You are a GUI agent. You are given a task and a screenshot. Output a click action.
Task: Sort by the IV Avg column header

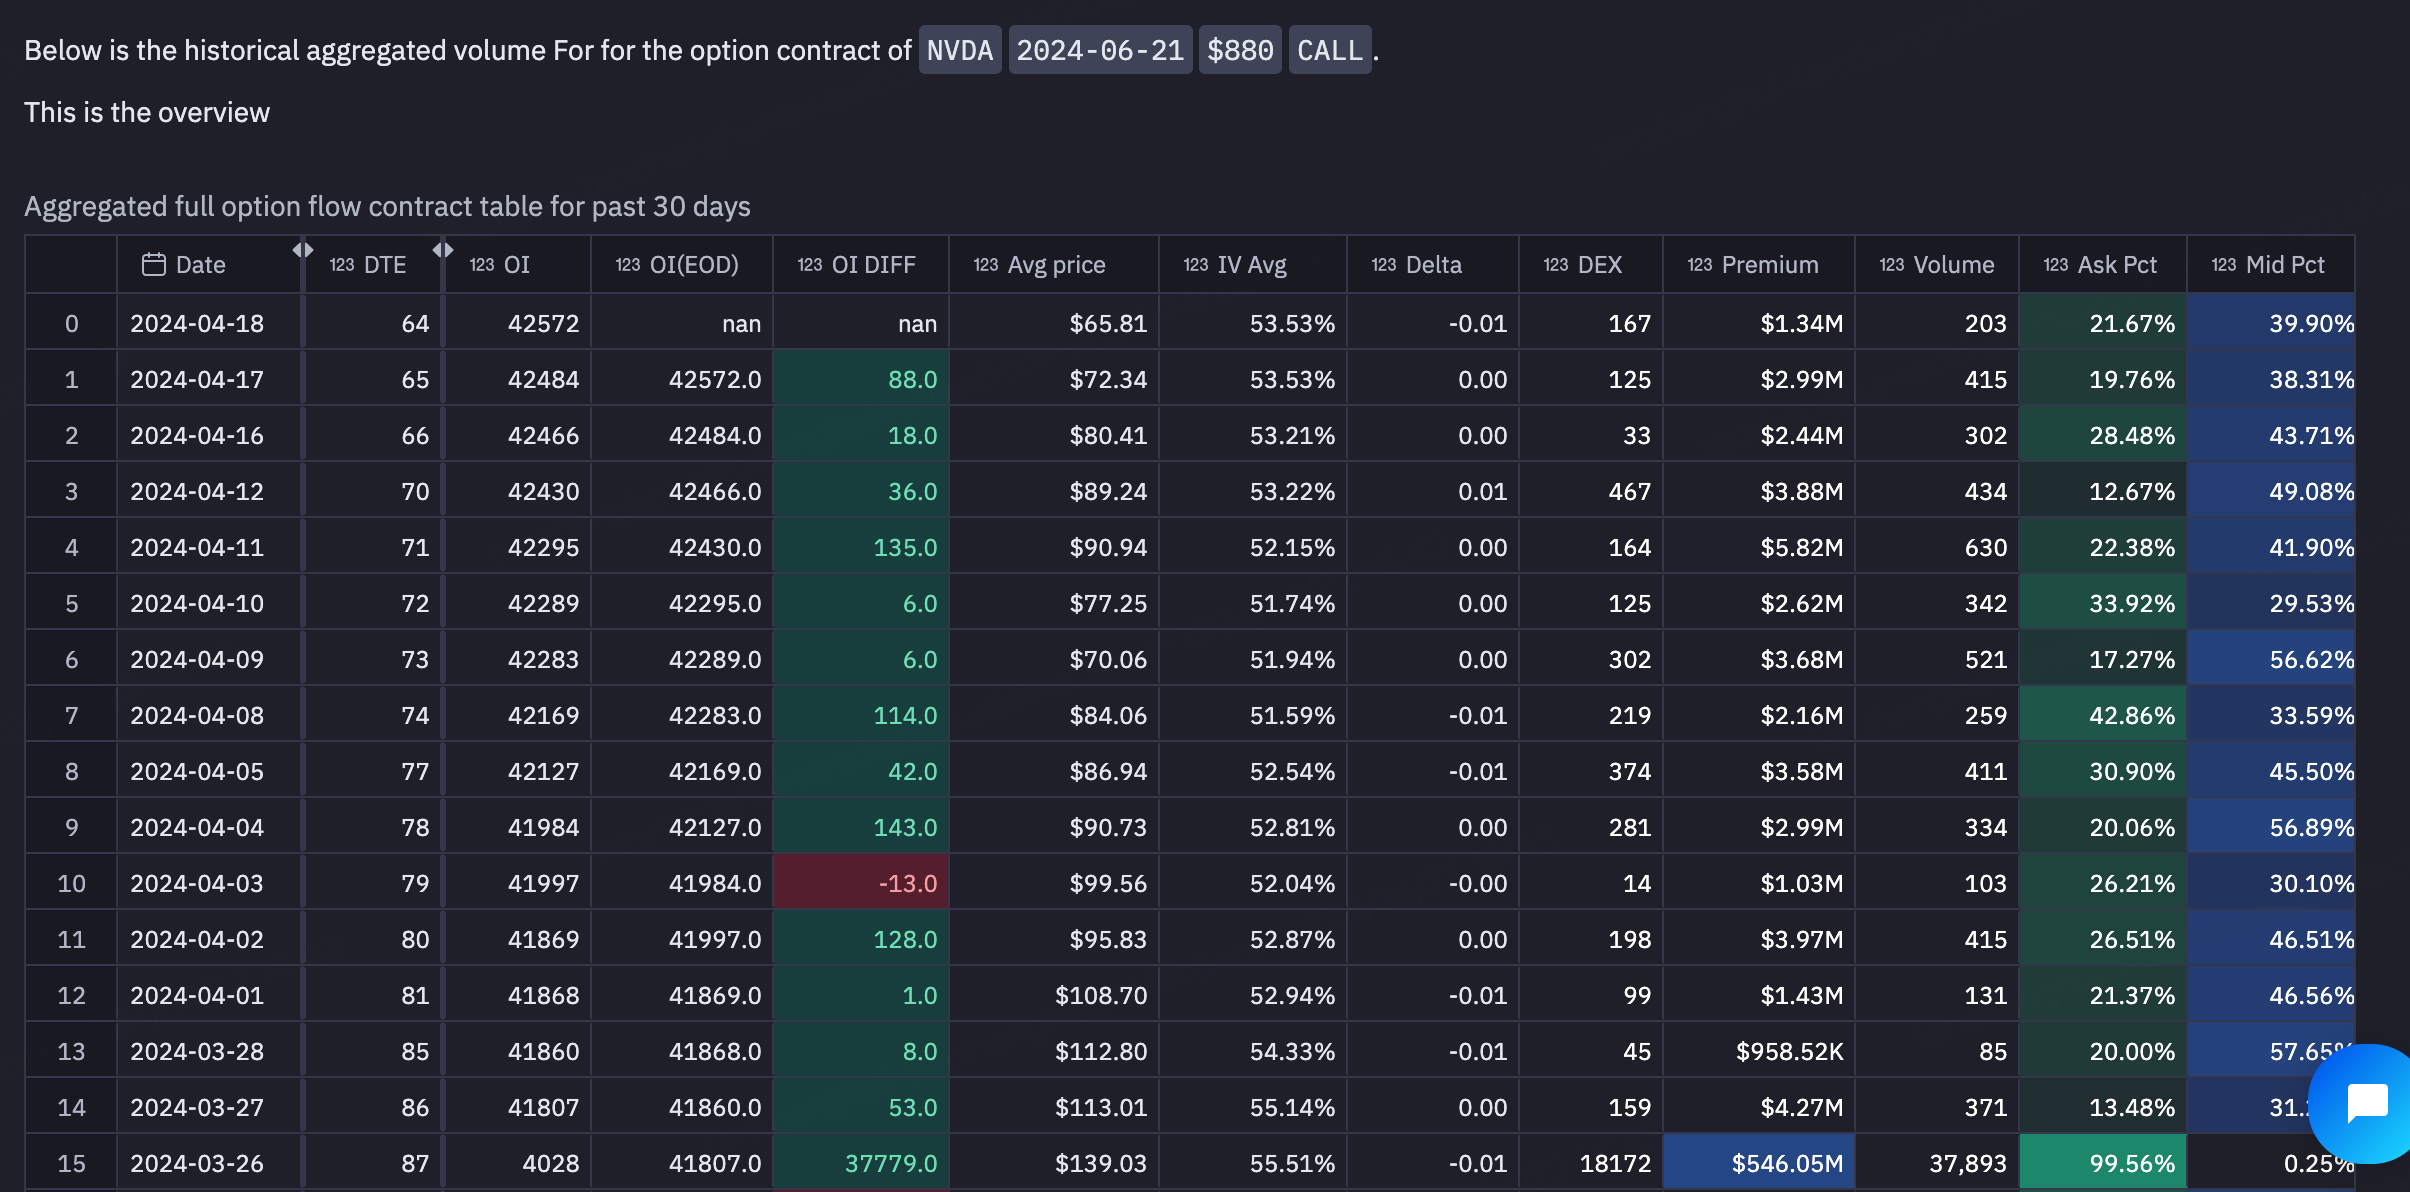click(1252, 265)
